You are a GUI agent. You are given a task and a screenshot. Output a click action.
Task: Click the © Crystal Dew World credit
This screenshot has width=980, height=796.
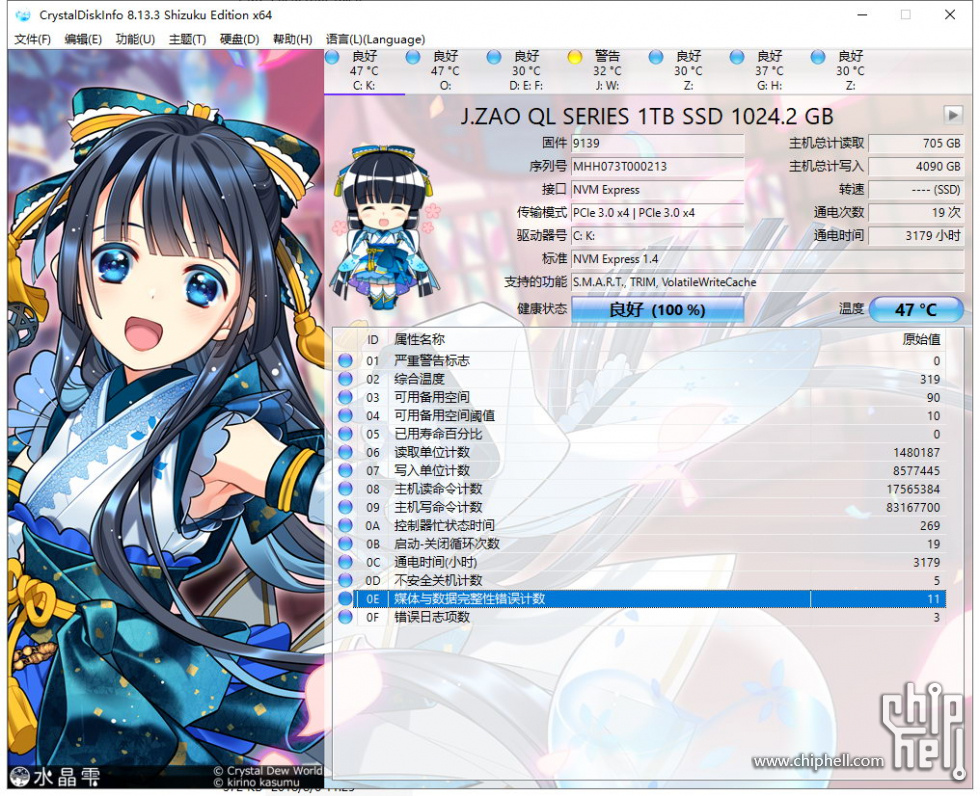pyautogui.click(x=268, y=770)
